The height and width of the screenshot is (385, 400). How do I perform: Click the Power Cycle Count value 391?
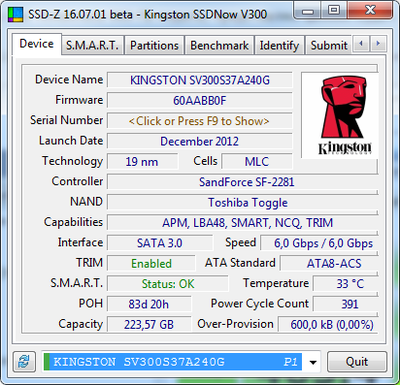[346, 304]
